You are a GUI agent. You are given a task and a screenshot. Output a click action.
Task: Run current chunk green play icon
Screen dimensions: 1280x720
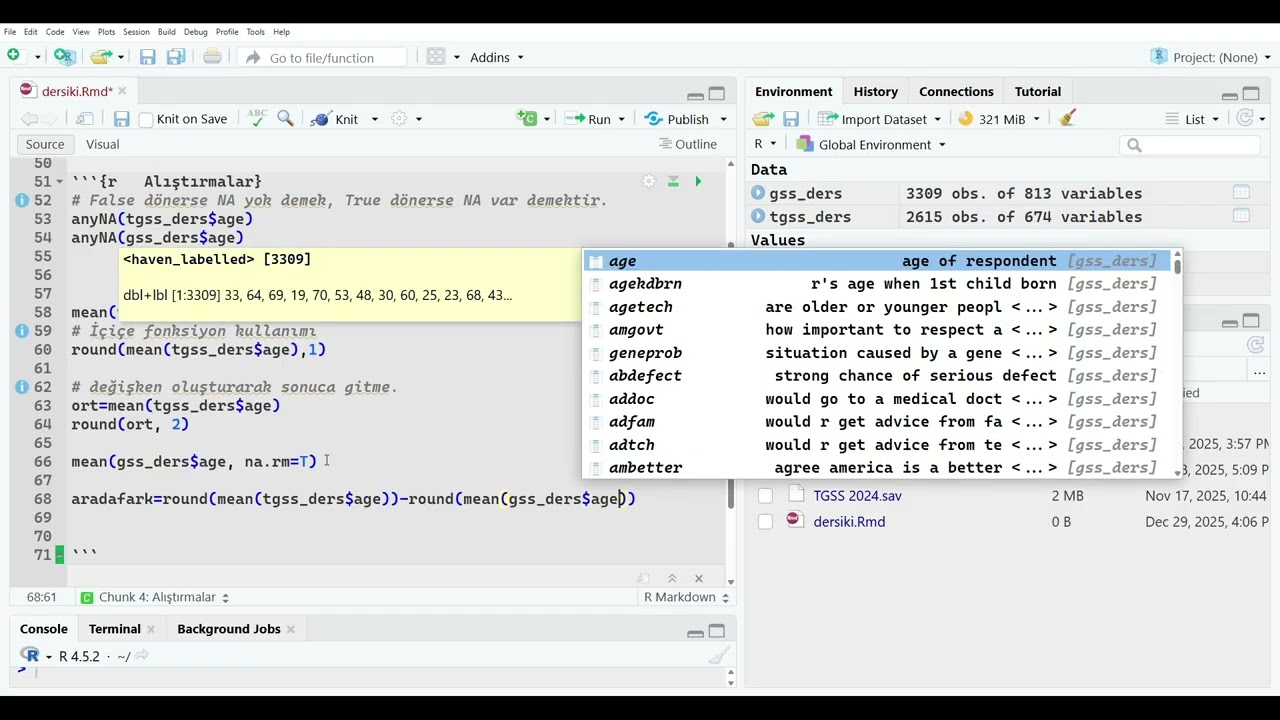(x=698, y=181)
